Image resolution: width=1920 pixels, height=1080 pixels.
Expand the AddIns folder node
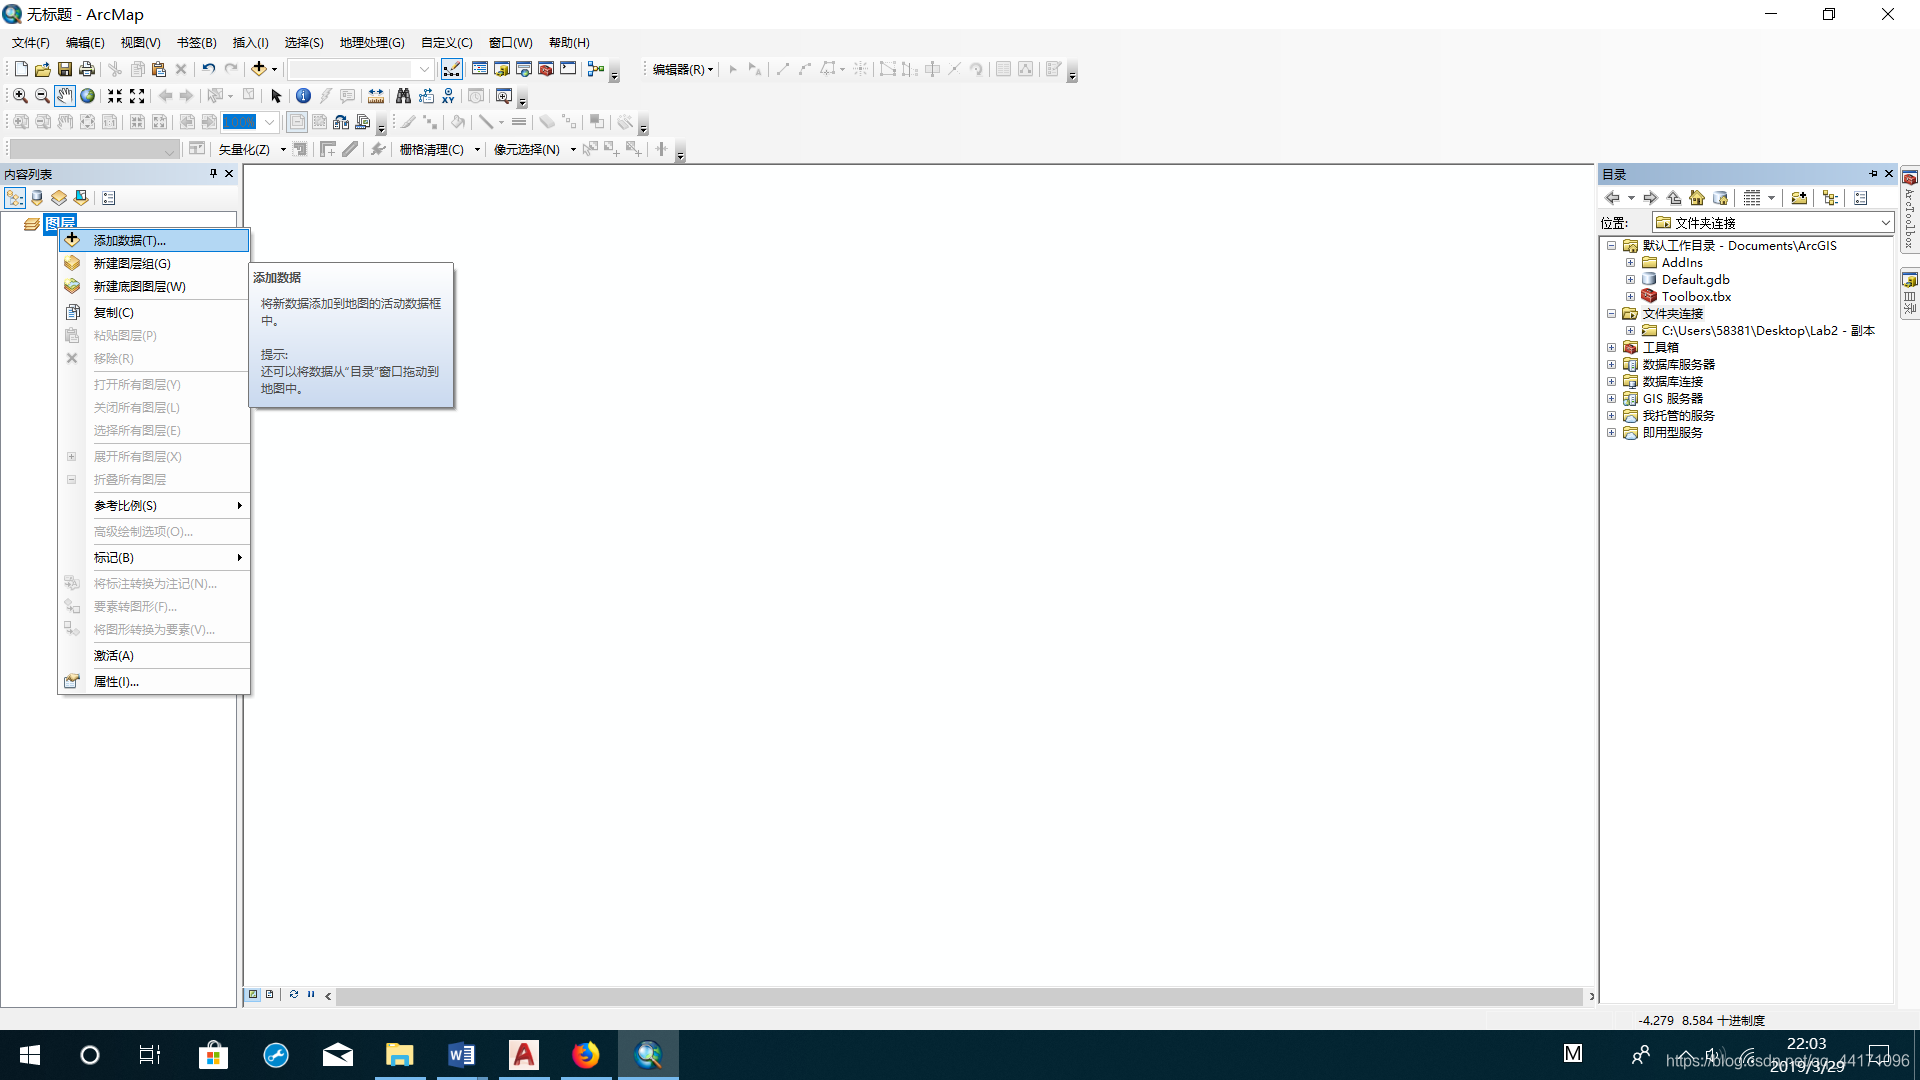click(1630, 263)
